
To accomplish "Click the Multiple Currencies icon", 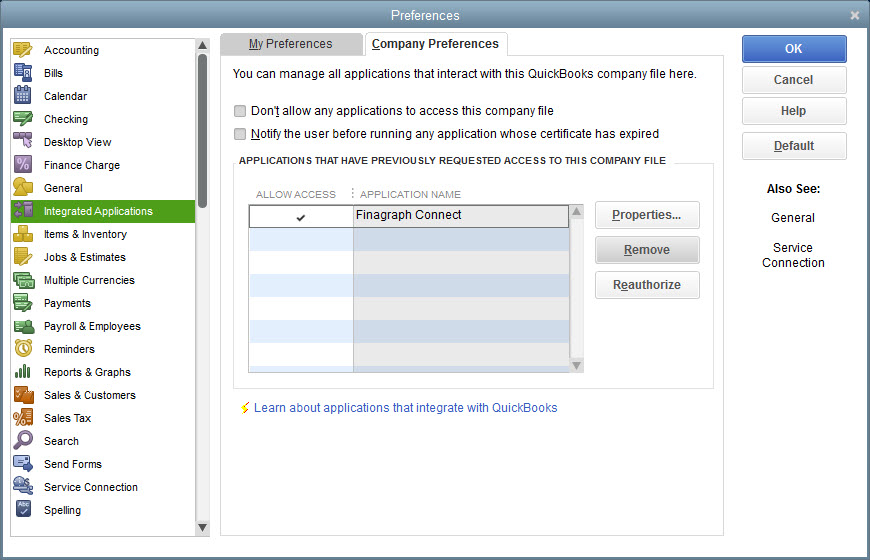I will coord(23,280).
